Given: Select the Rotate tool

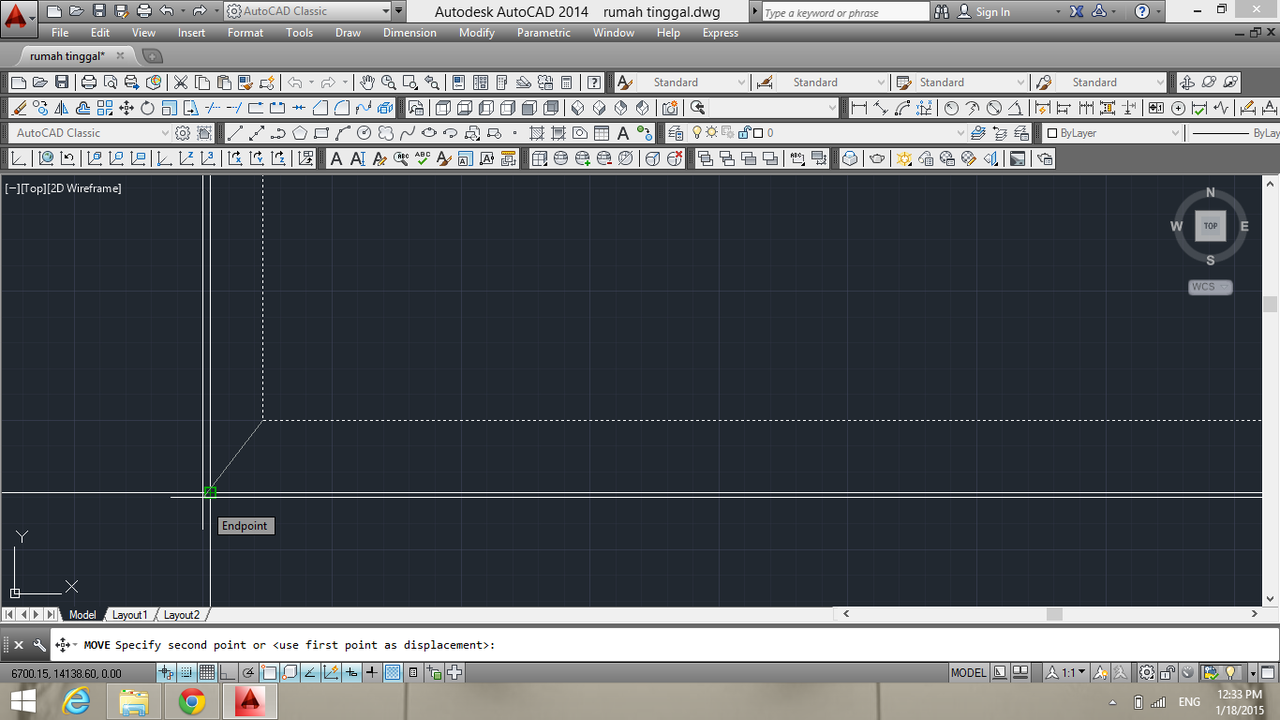Looking at the screenshot, I should coord(147,108).
